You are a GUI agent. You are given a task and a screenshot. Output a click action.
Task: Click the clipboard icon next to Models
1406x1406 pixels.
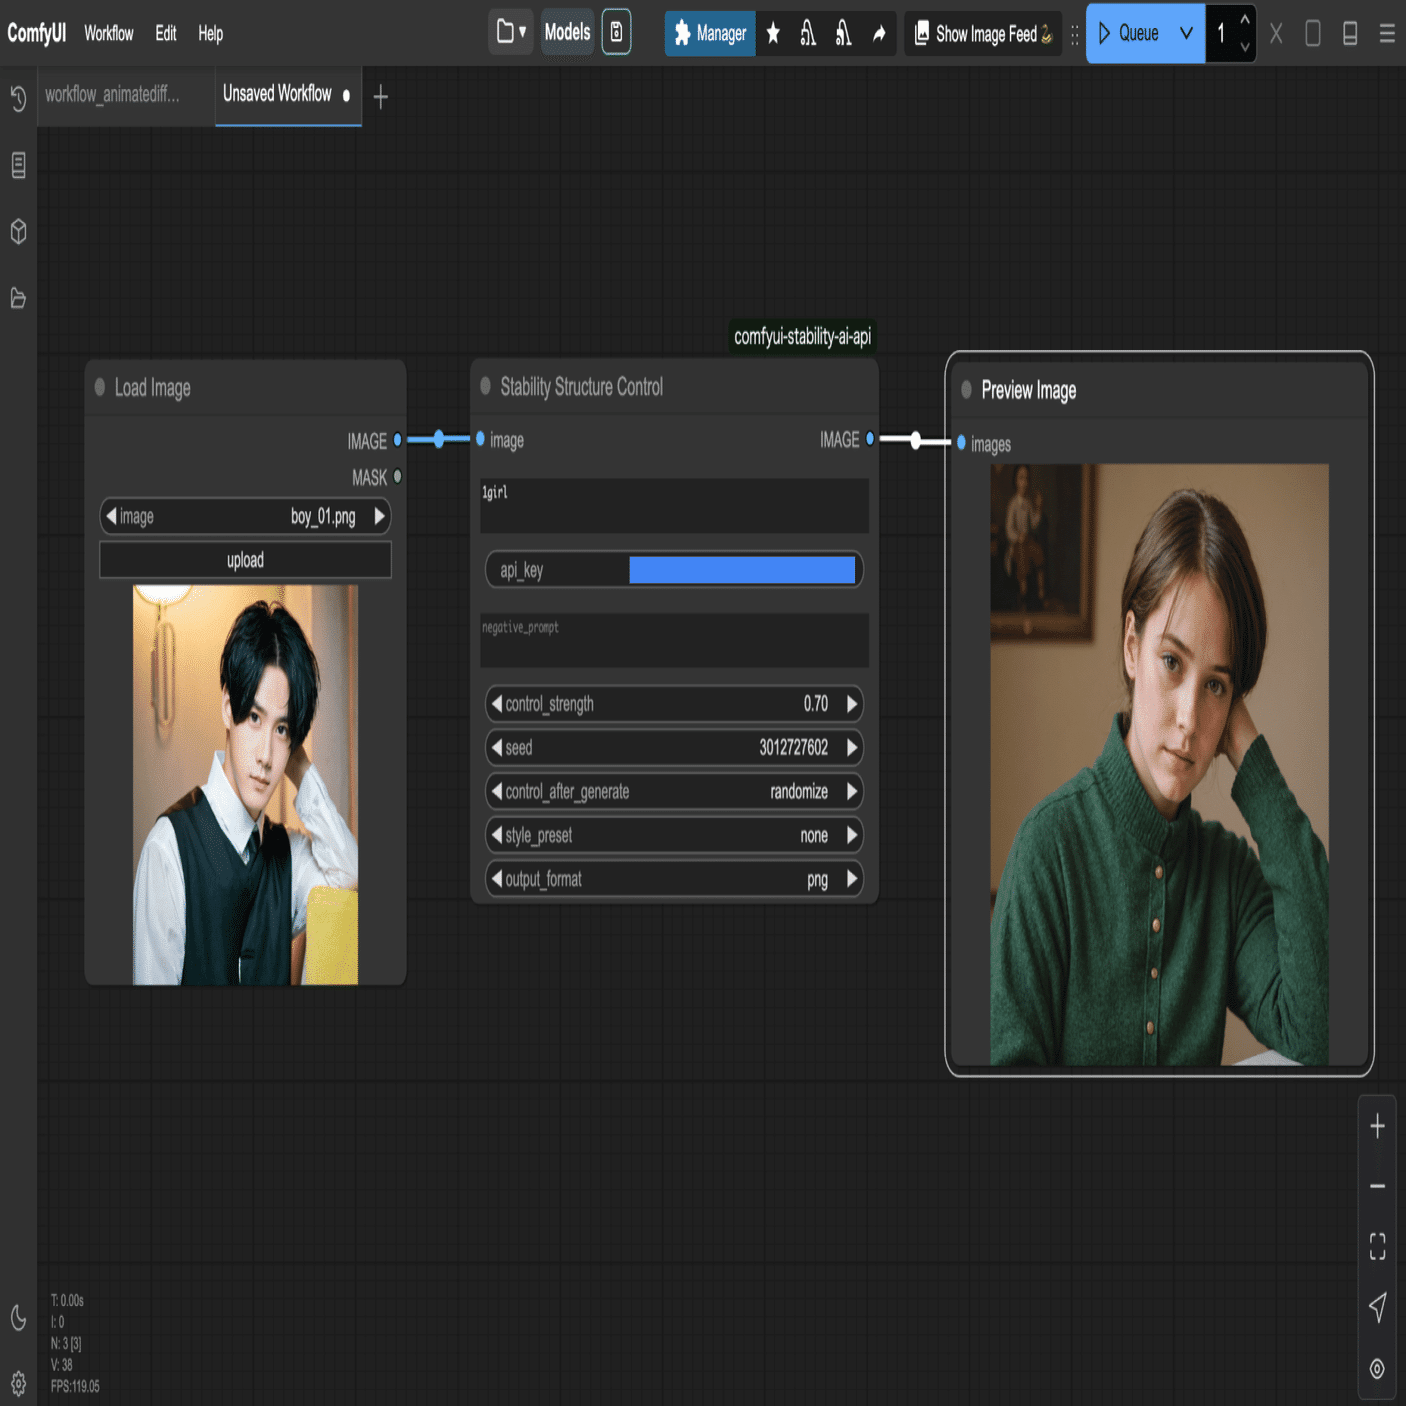coord(617,32)
